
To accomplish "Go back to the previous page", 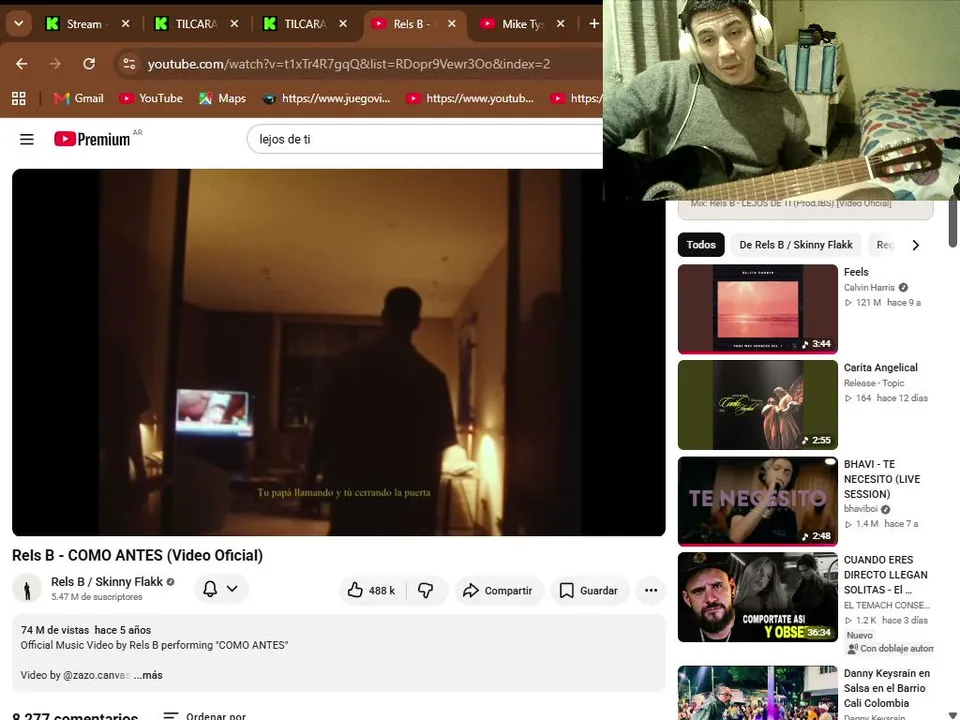I will pos(21,64).
